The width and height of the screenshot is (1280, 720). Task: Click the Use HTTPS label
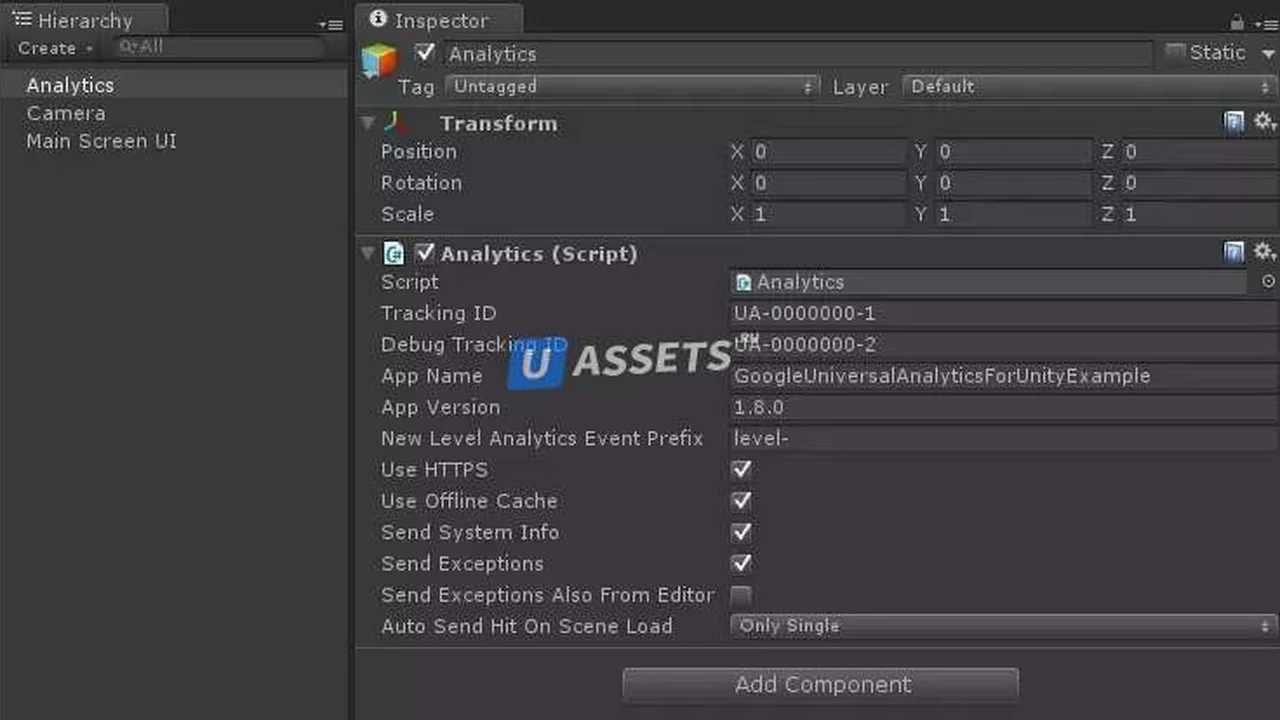[x=434, y=469]
